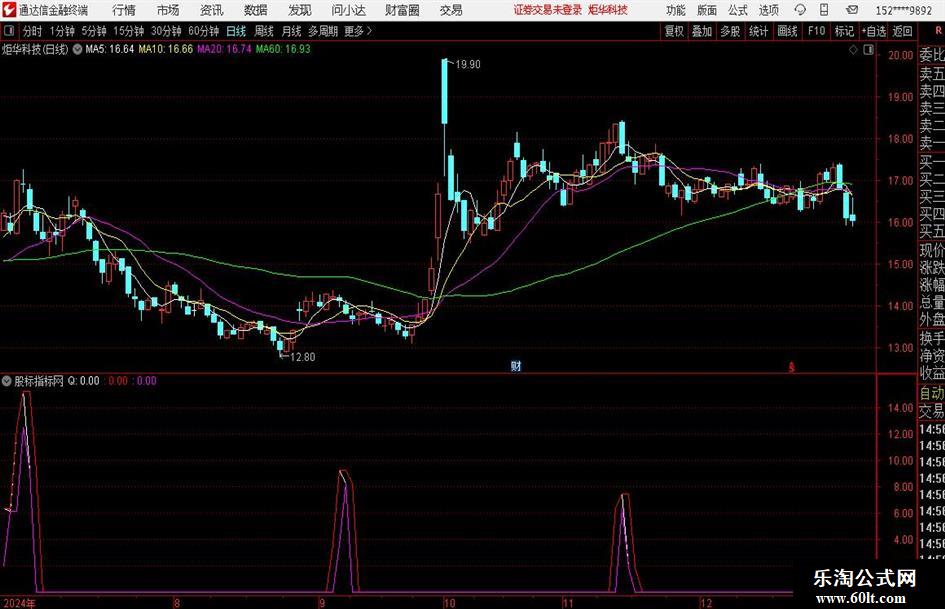Click the MA60: 16.93 label

click(283, 49)
